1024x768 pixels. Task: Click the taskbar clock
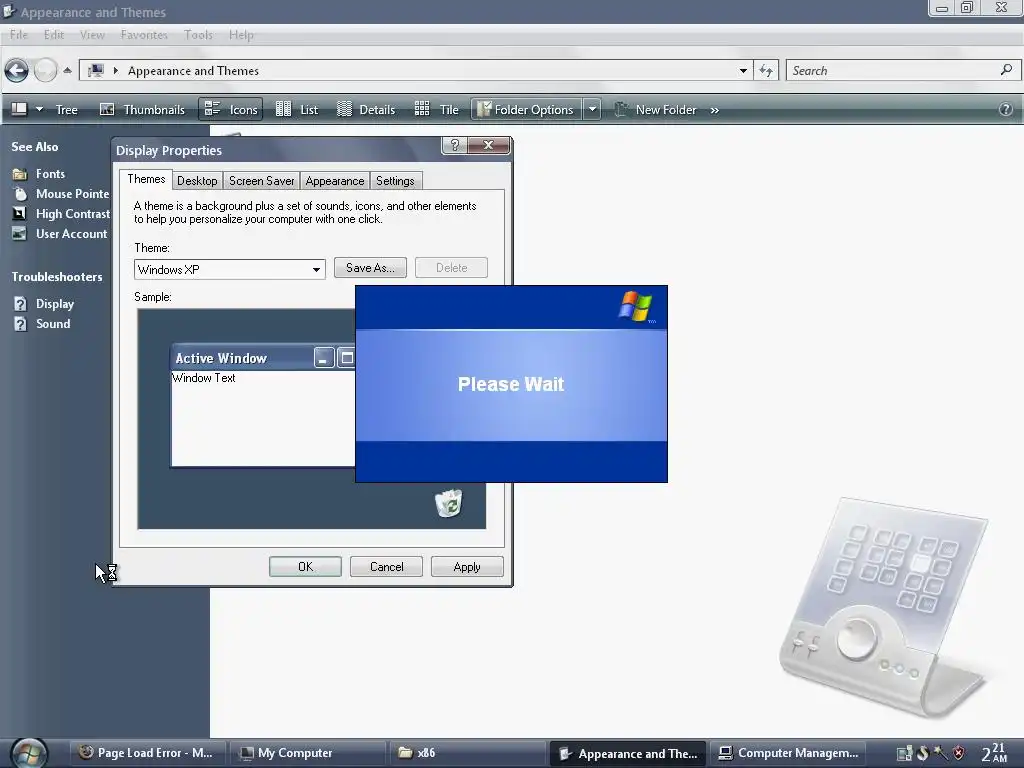994,753
